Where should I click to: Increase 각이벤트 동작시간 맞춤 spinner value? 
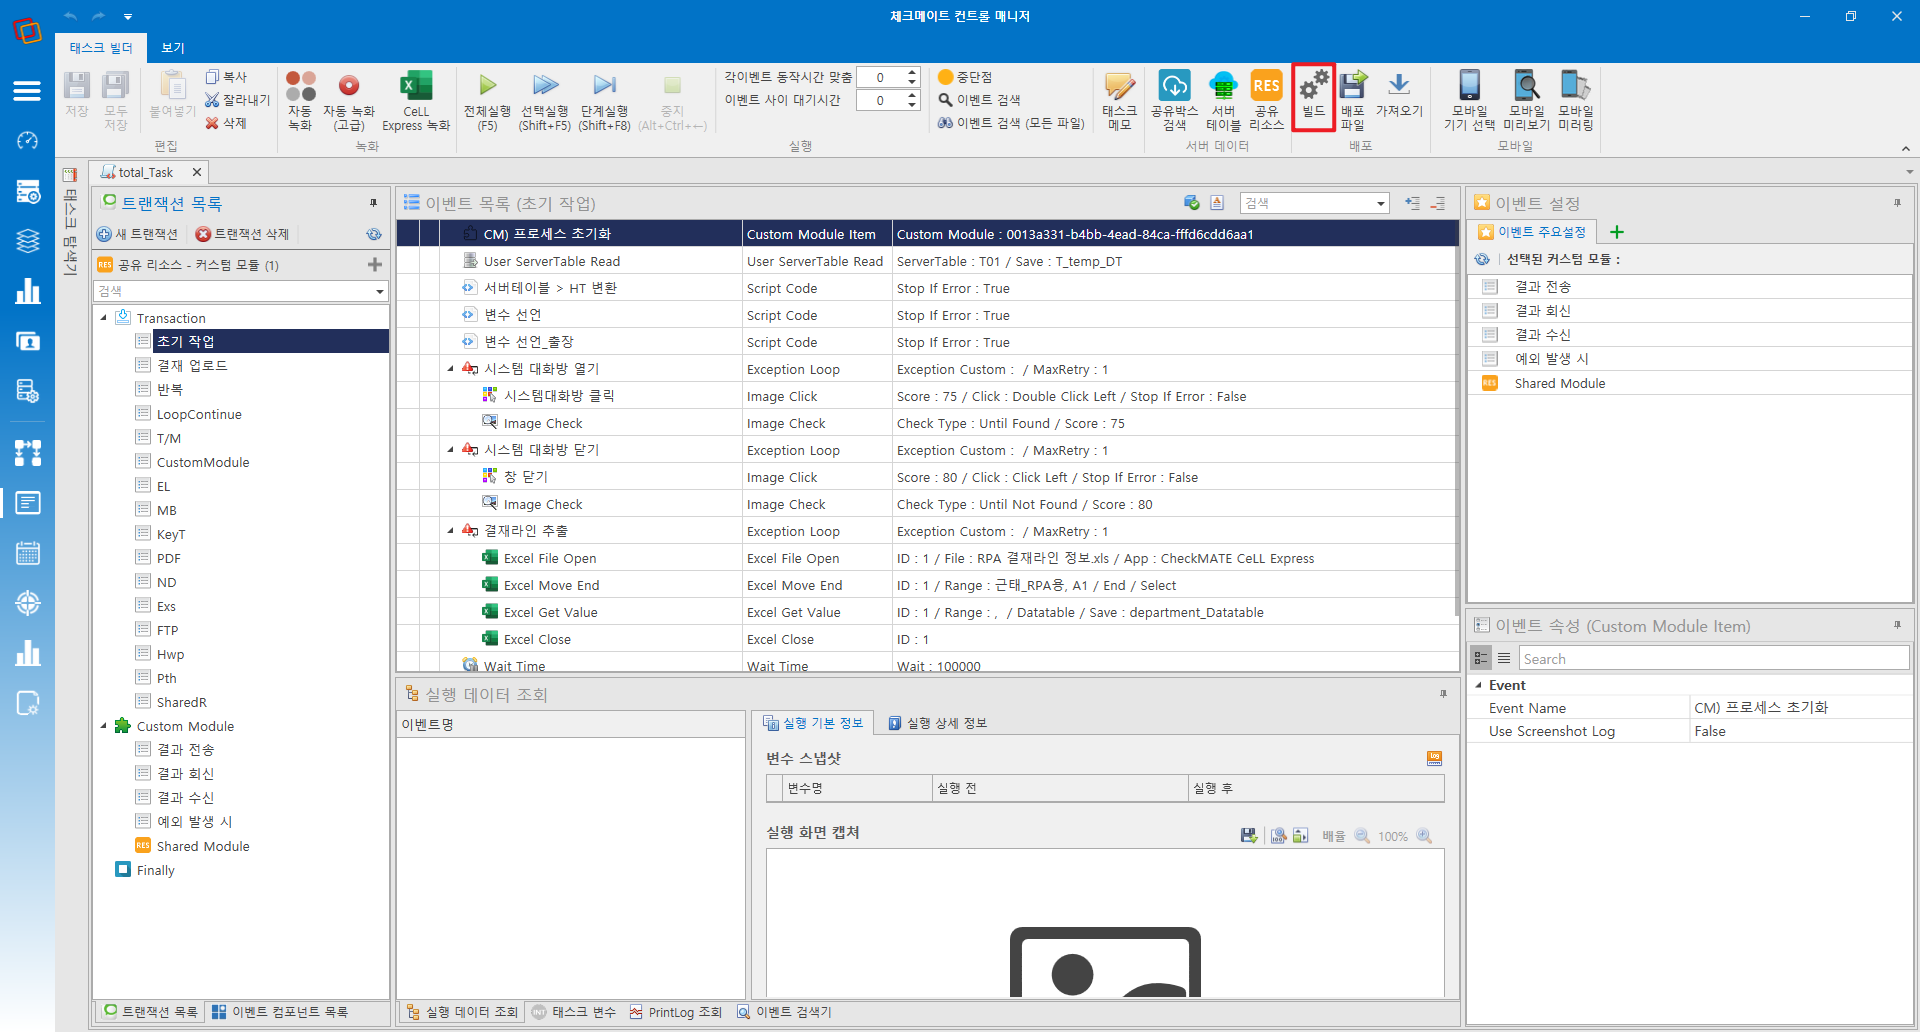click(x=912, y=72)
